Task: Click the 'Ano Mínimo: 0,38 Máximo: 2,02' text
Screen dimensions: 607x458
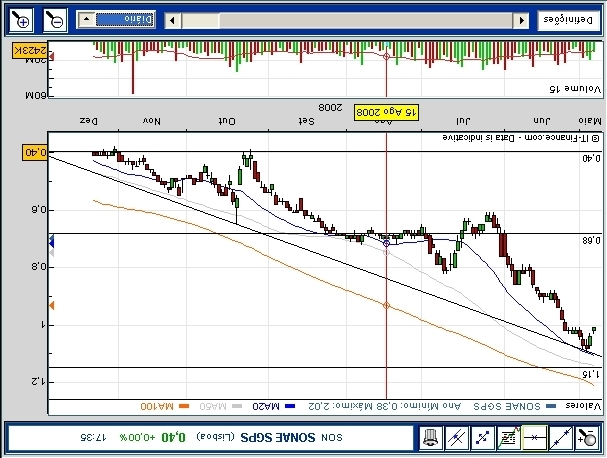Action: point(385,406)
